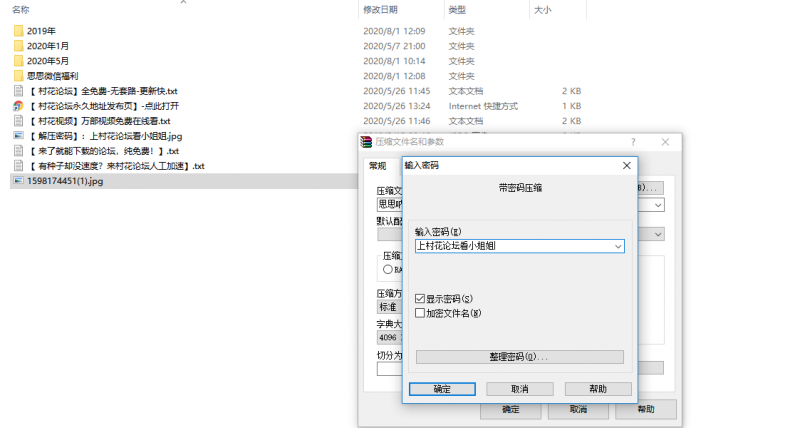Select the 解压密码 jpg image file icon
The width and height of the screenshot is (800, 428).
(x=19, y=136)
